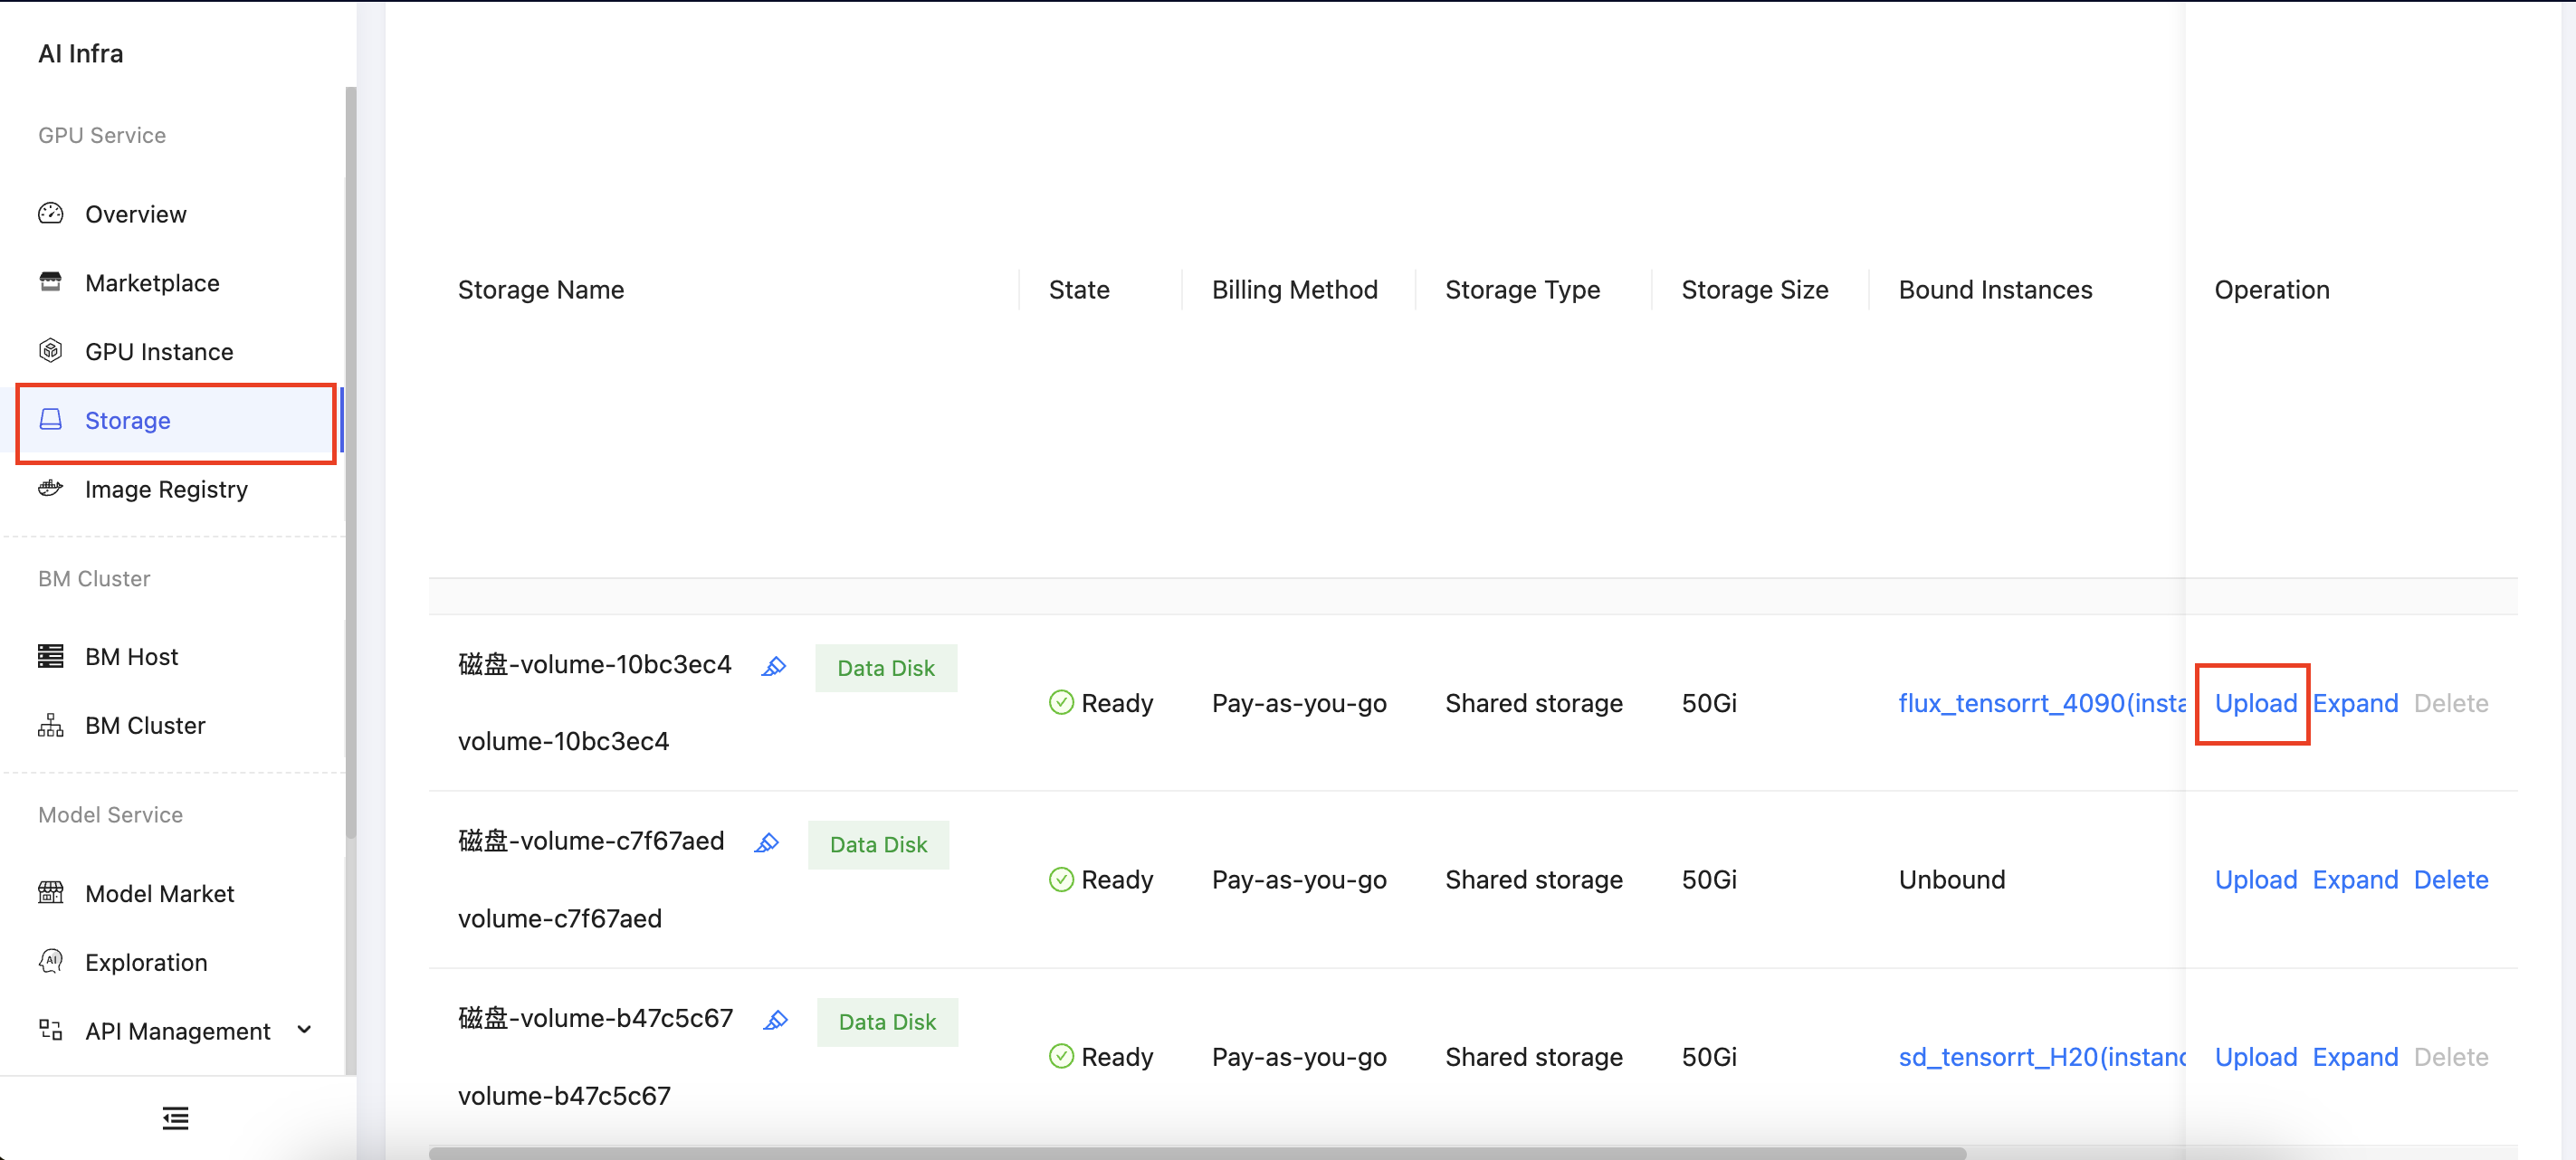Click the State column header
This screenshot has height=1160, width=2576.
[x=1079, y=290]
